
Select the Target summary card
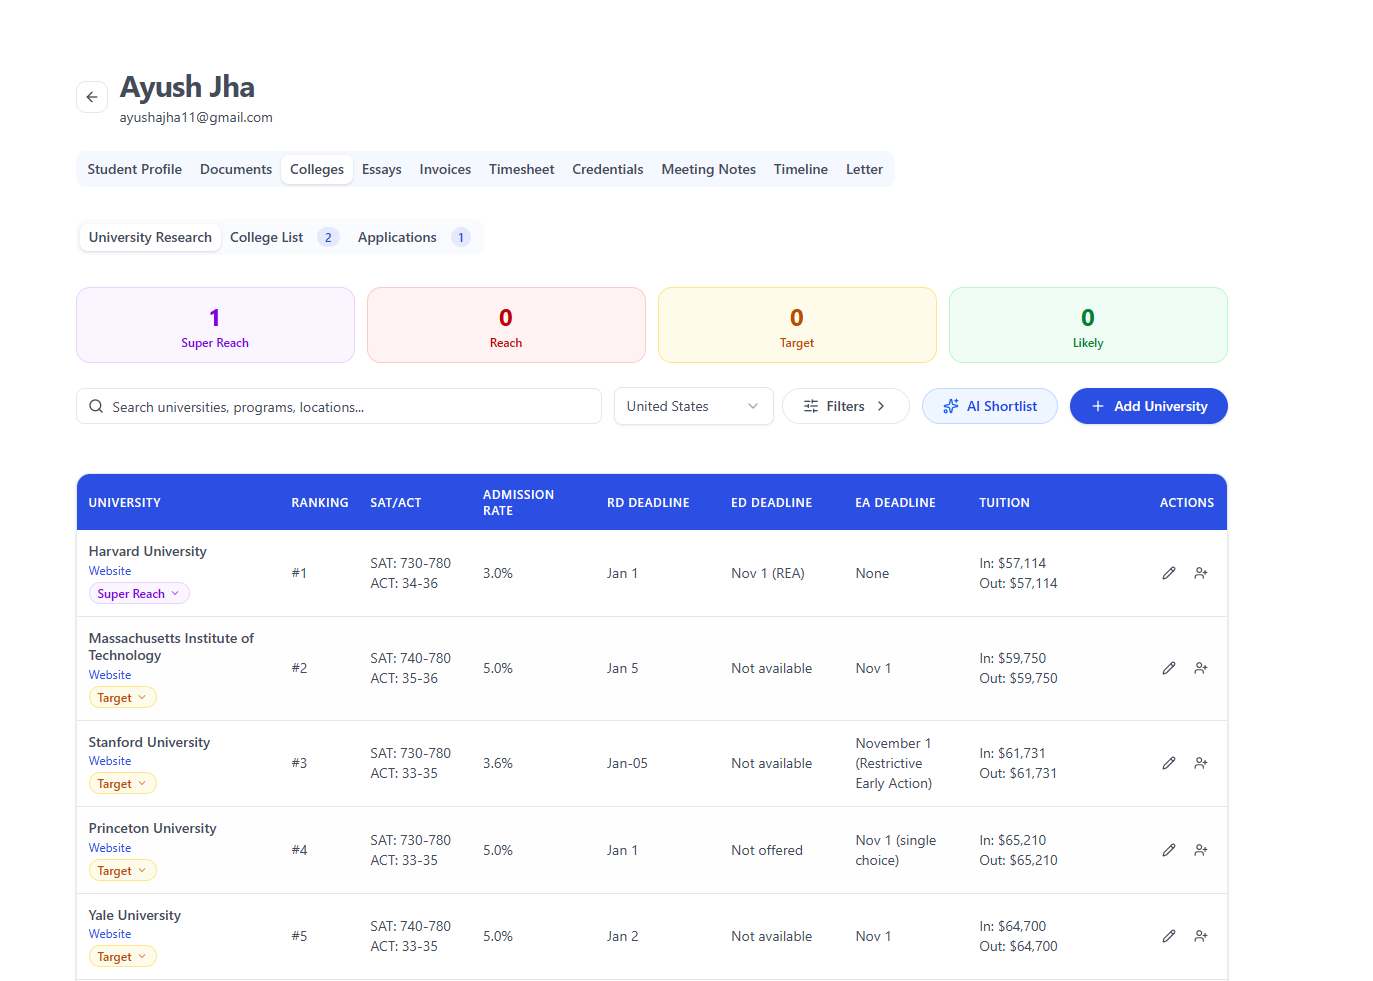pos(797,325)
